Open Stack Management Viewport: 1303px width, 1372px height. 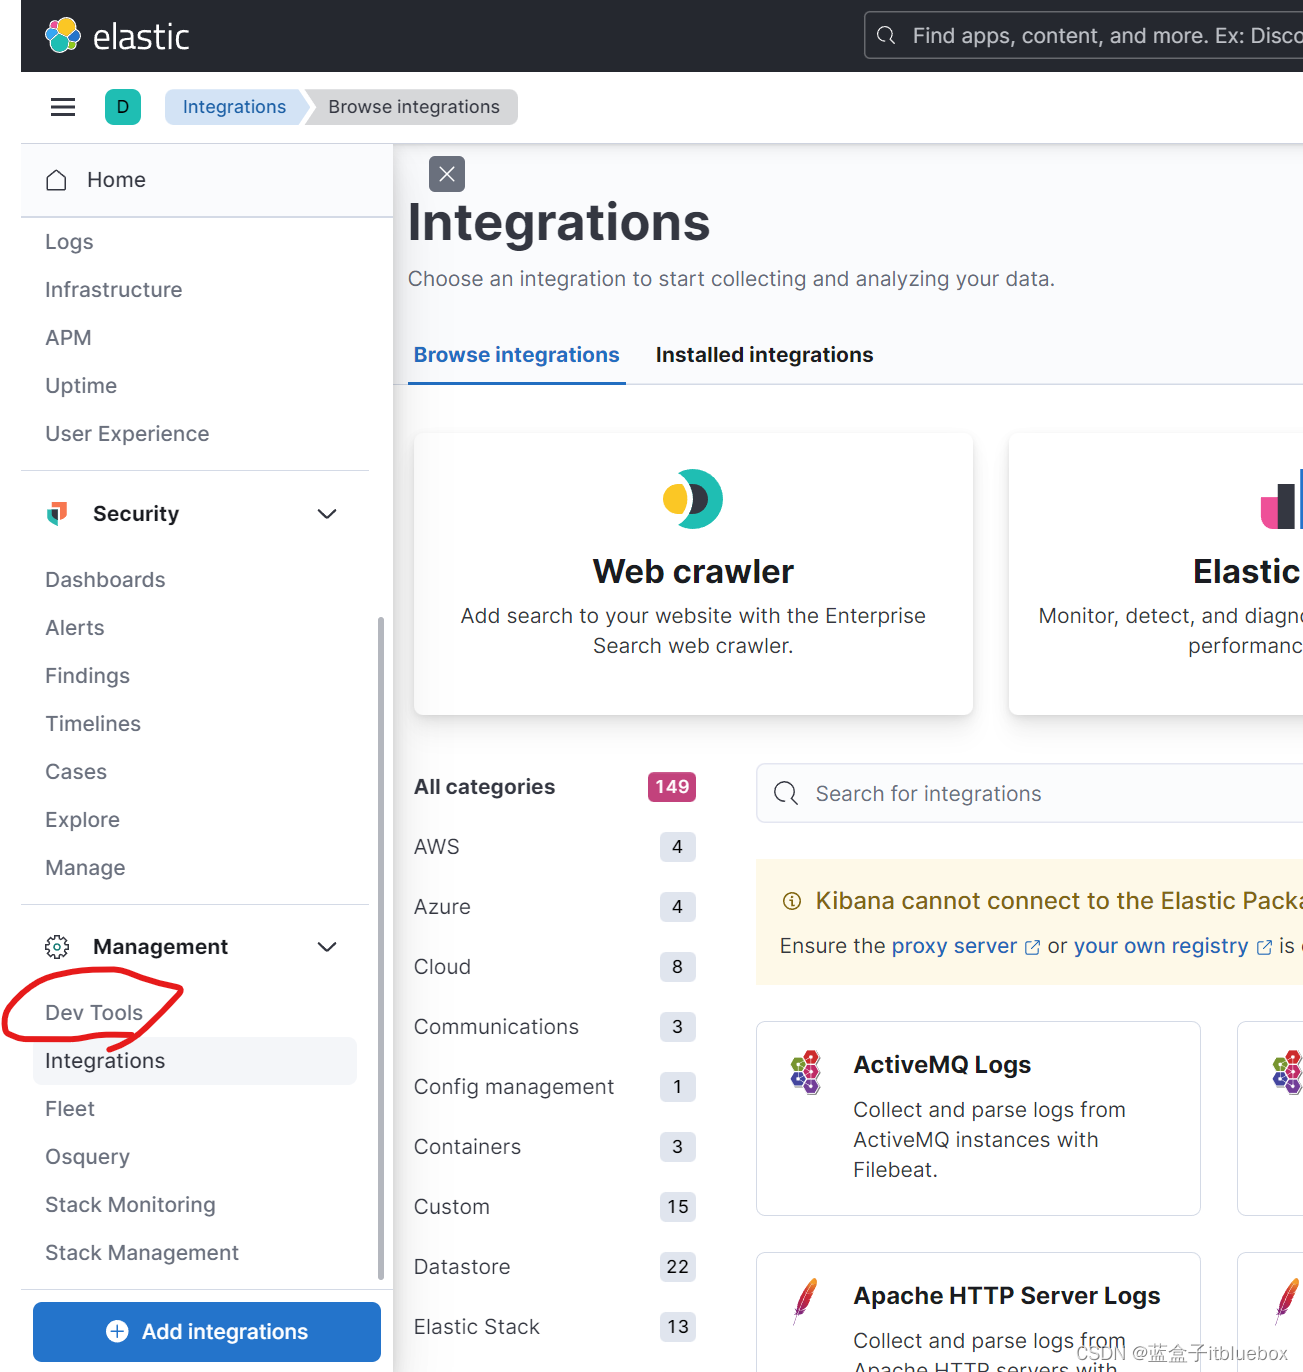point(142,1253)
